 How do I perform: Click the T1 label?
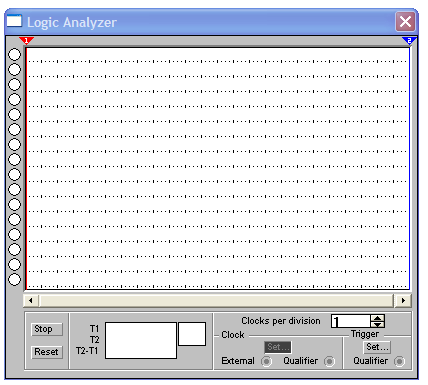pyautogui.click(x=94, y=329)
